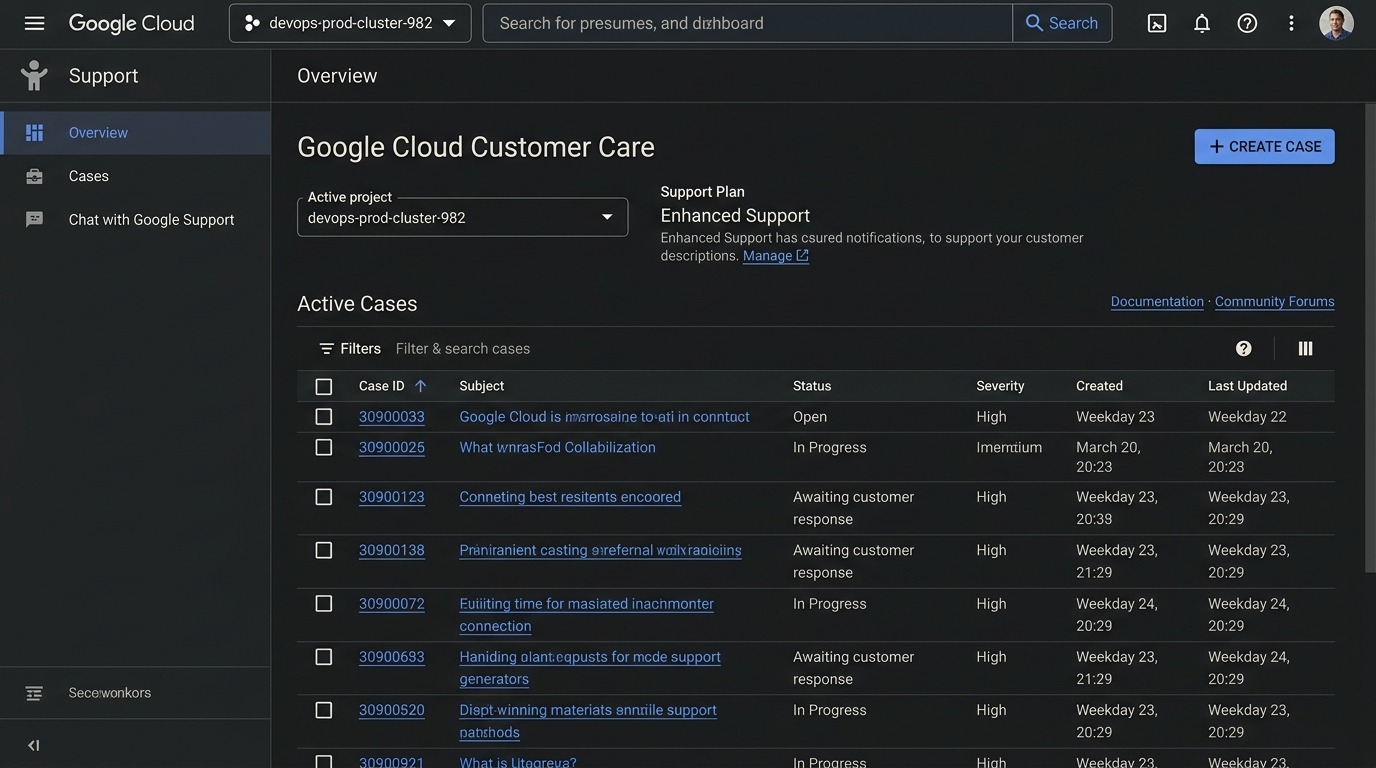The width and height of the screenshot is (1376, 768).
Task: Select checkbox for case 30900025
Action: [323, 447]
